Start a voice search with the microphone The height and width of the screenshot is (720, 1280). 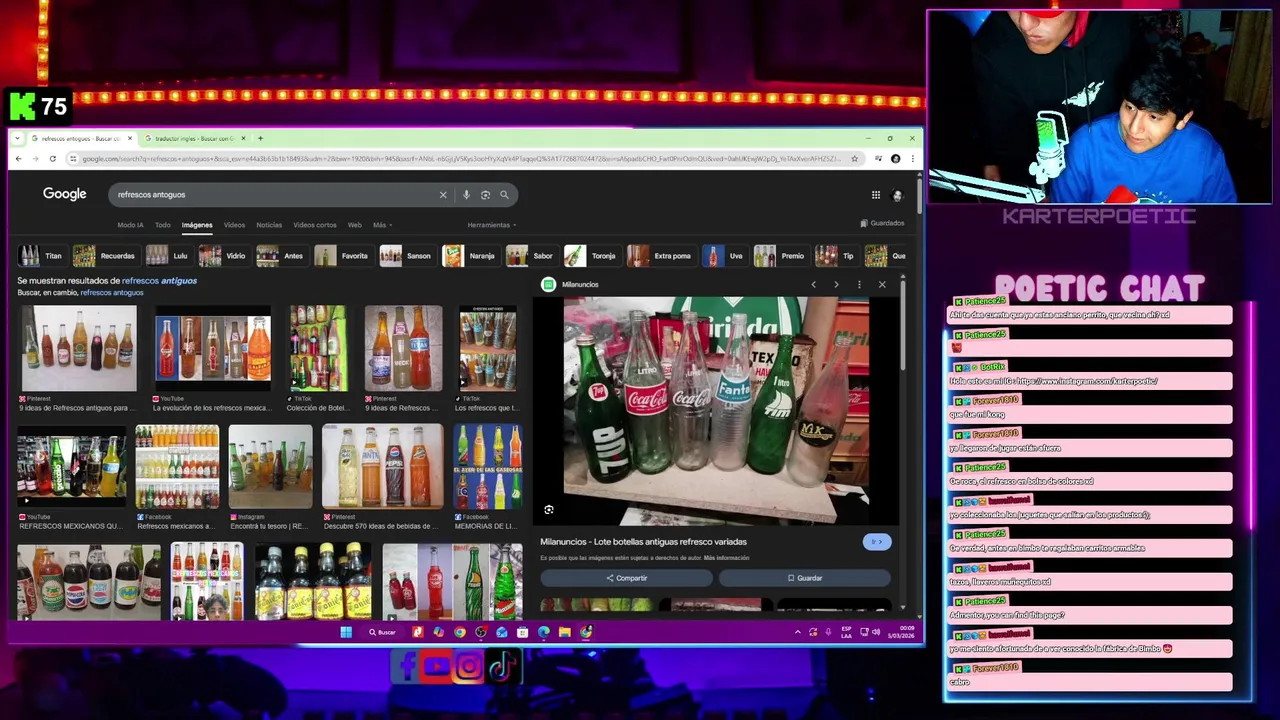click(x=466, y=195)
